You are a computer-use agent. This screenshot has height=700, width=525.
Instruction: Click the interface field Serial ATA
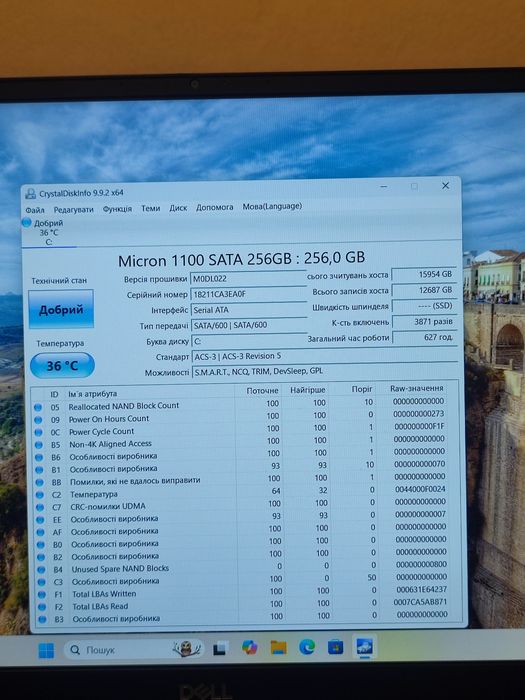[x=249, y=310]
